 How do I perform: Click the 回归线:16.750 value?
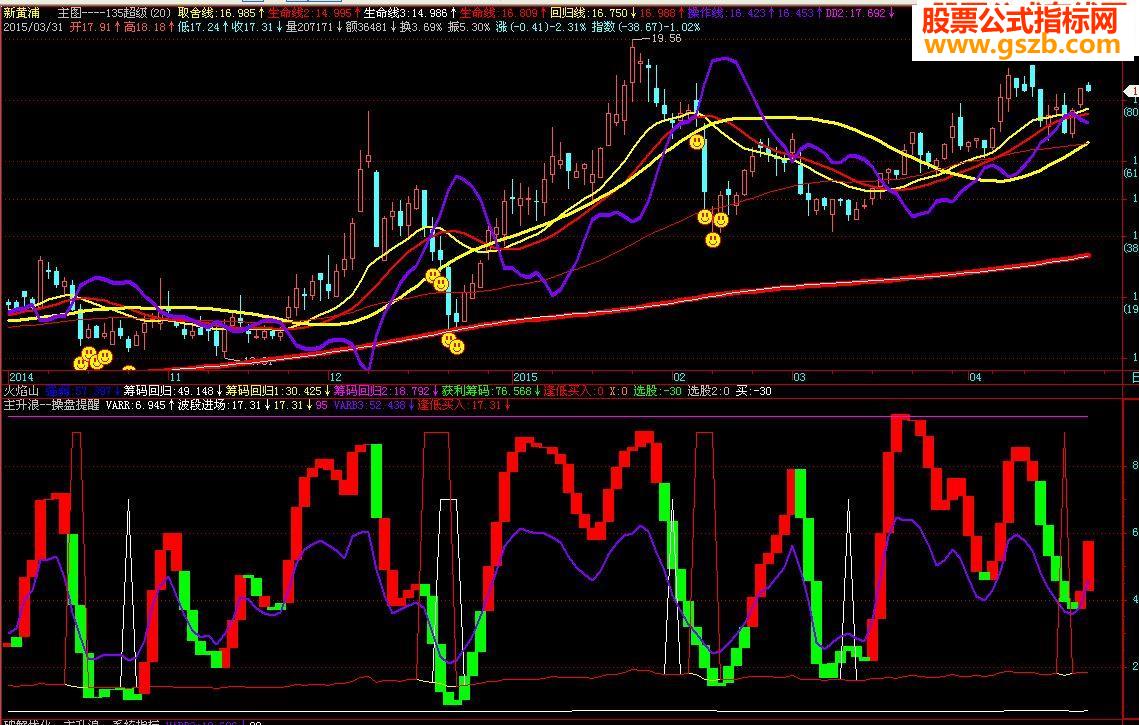pos(589,13)
